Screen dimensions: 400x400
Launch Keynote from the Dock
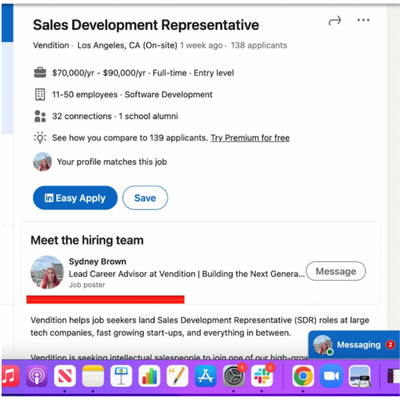coord(121,376)
